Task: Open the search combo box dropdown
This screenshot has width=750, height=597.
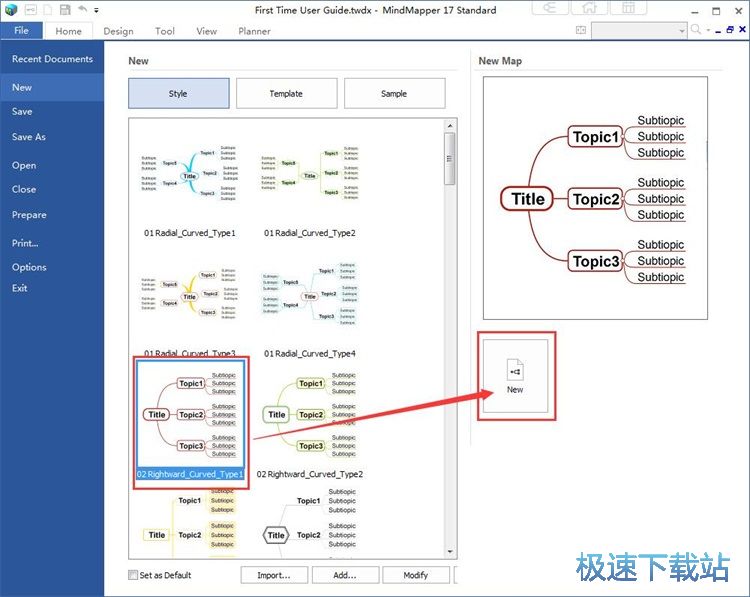Action: (x=683, y=31)
